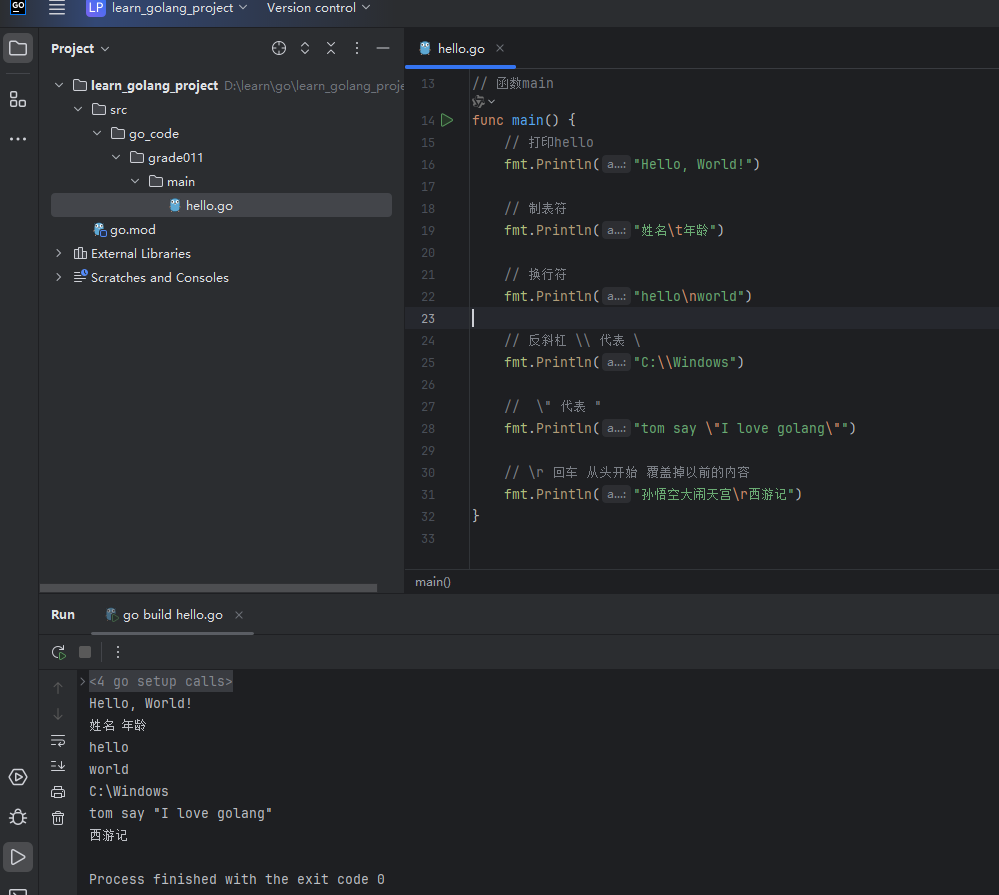Collapse the grade011 folder
This screenshot has width=999, height=895.
coord(116,157)
